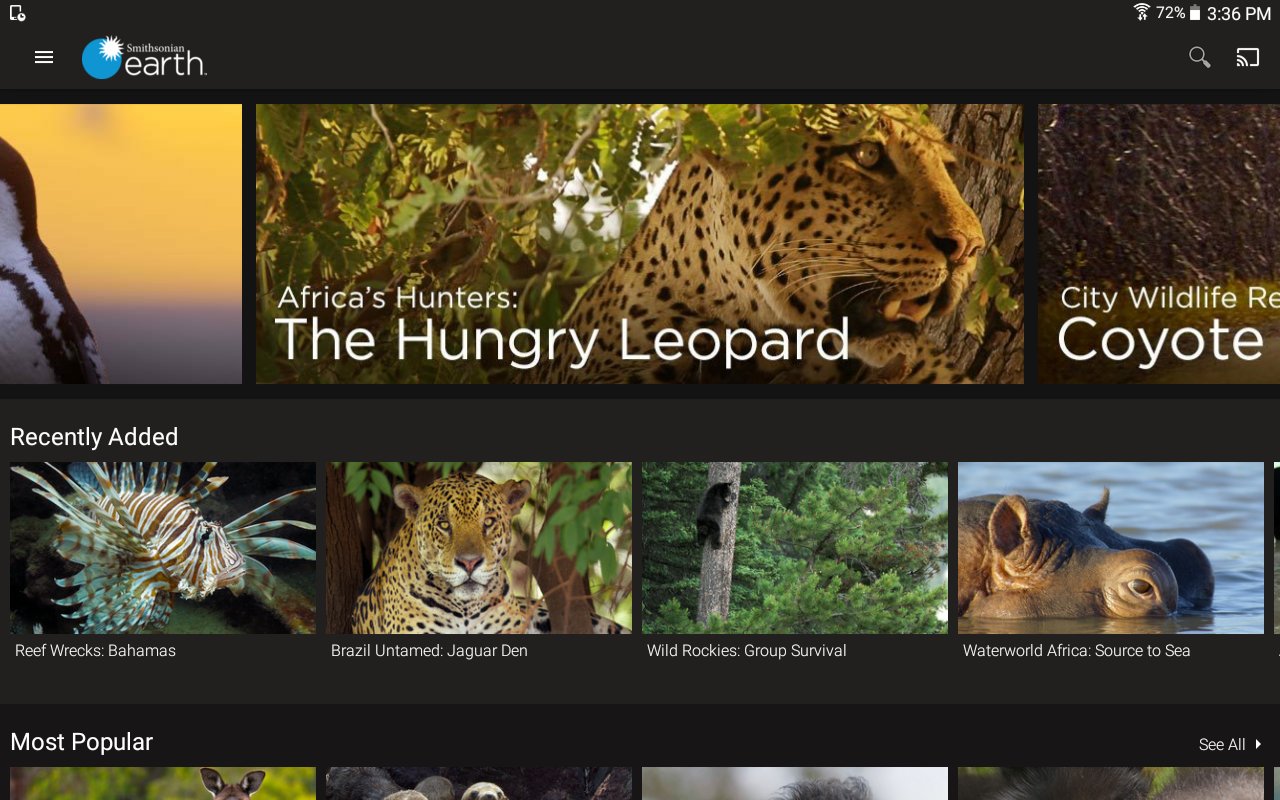
Task: Click the See All arrow icon
Action: 1258,744
